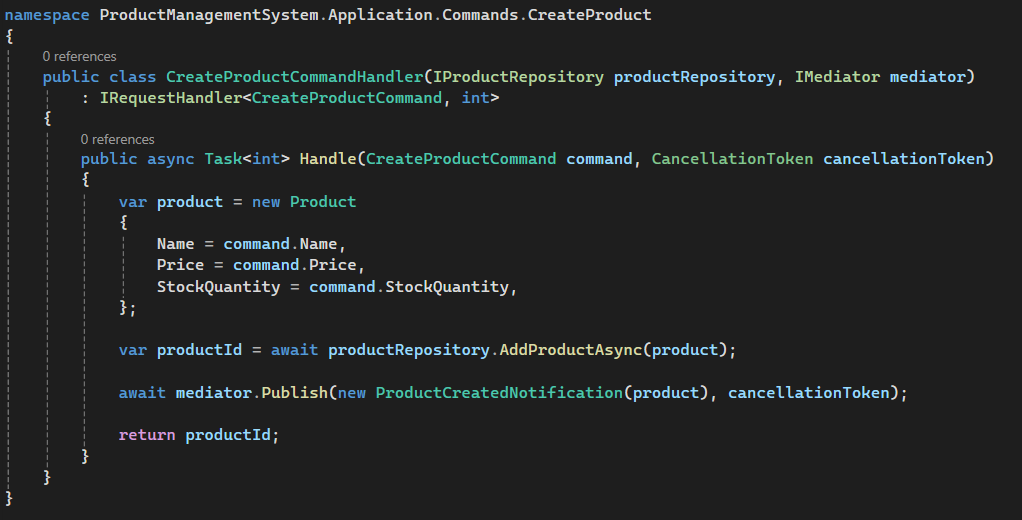This screenshot has width=1022, height=520.
Task: Click the Price property left of the equals sign
Action: point(180,265)
